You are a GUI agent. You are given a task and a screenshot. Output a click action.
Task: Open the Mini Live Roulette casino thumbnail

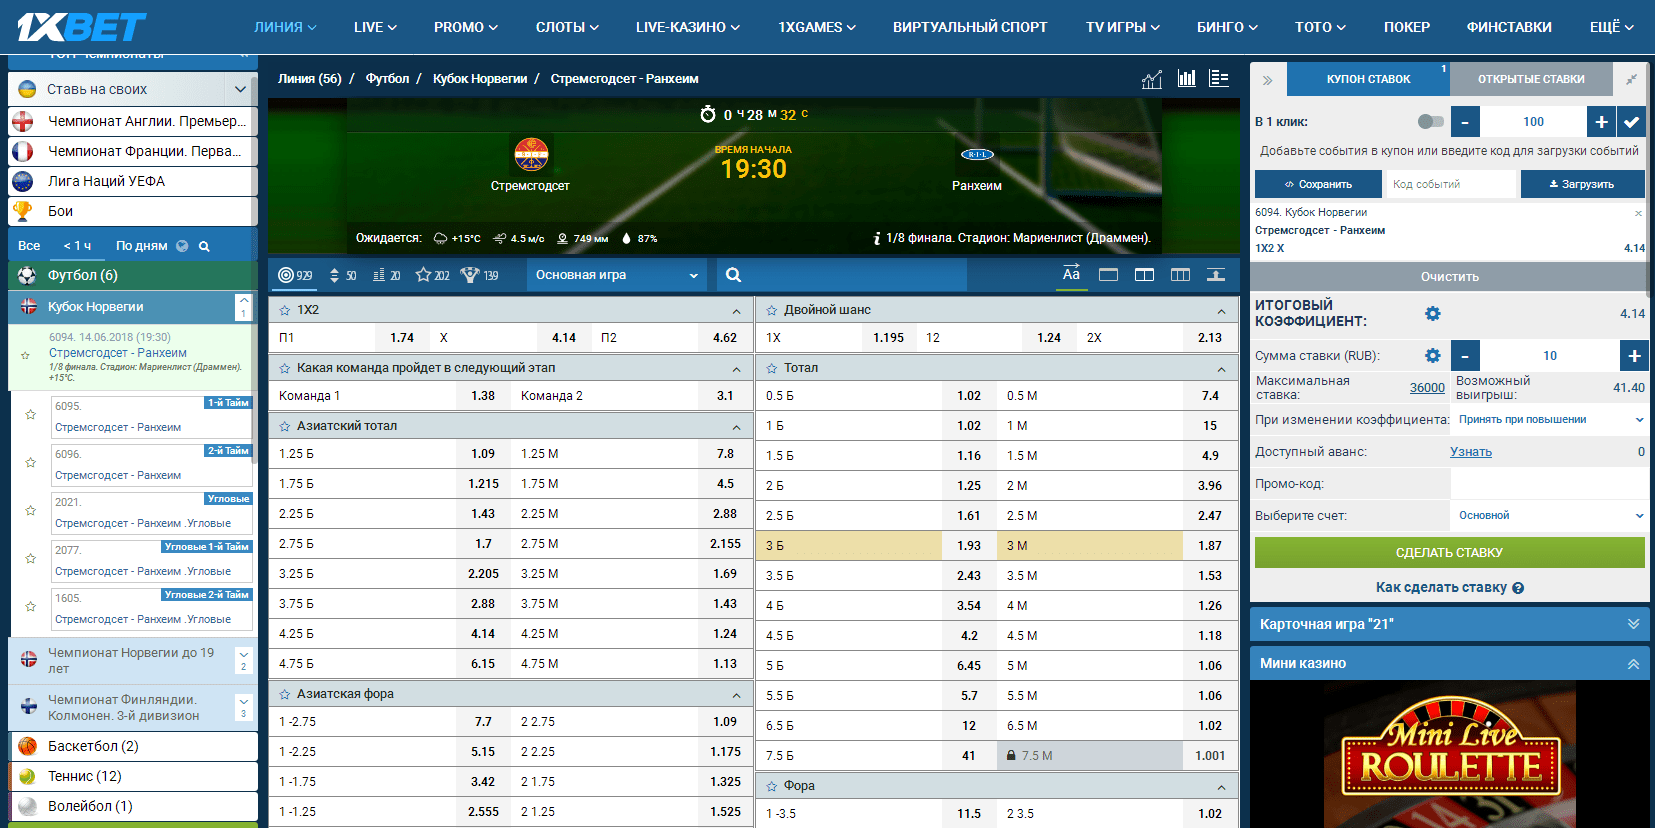point(1449,755)
